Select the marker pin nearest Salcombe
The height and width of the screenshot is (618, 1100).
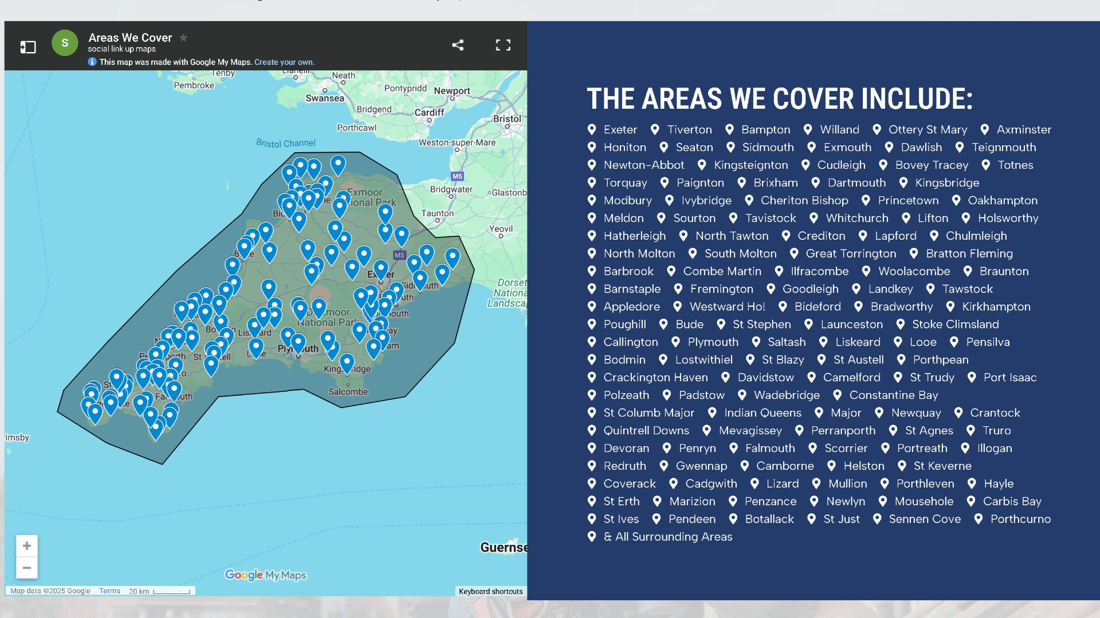(x=347, y=363)
